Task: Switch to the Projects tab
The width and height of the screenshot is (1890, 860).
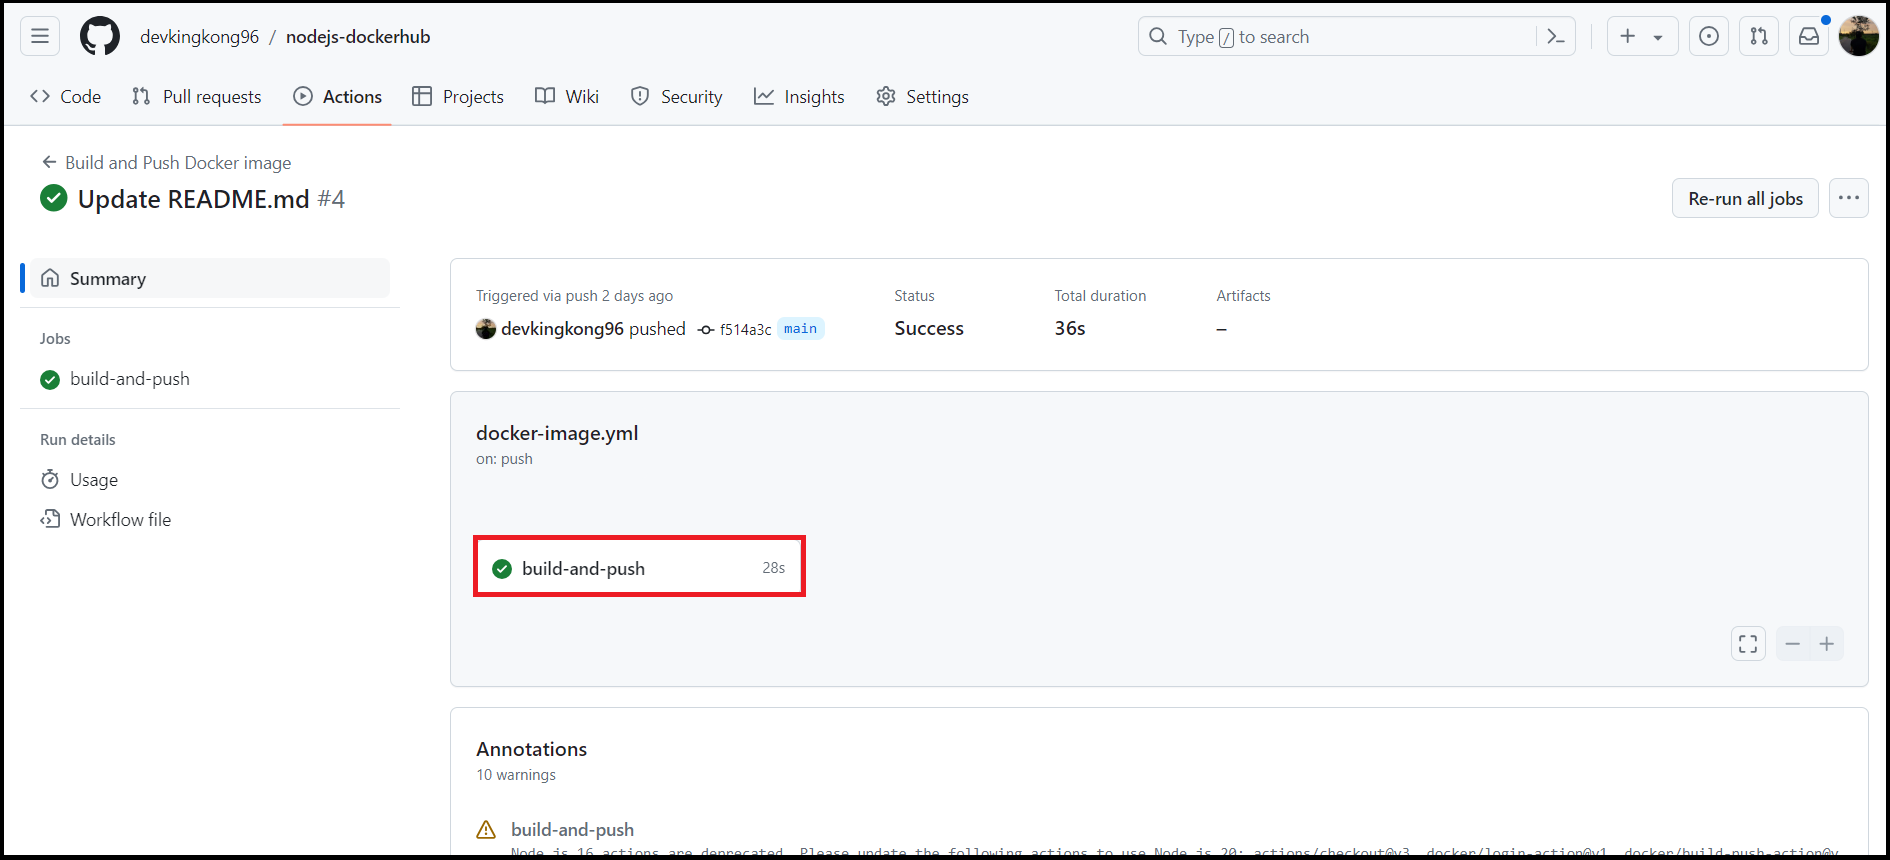Action: click(x=458, y=97)
